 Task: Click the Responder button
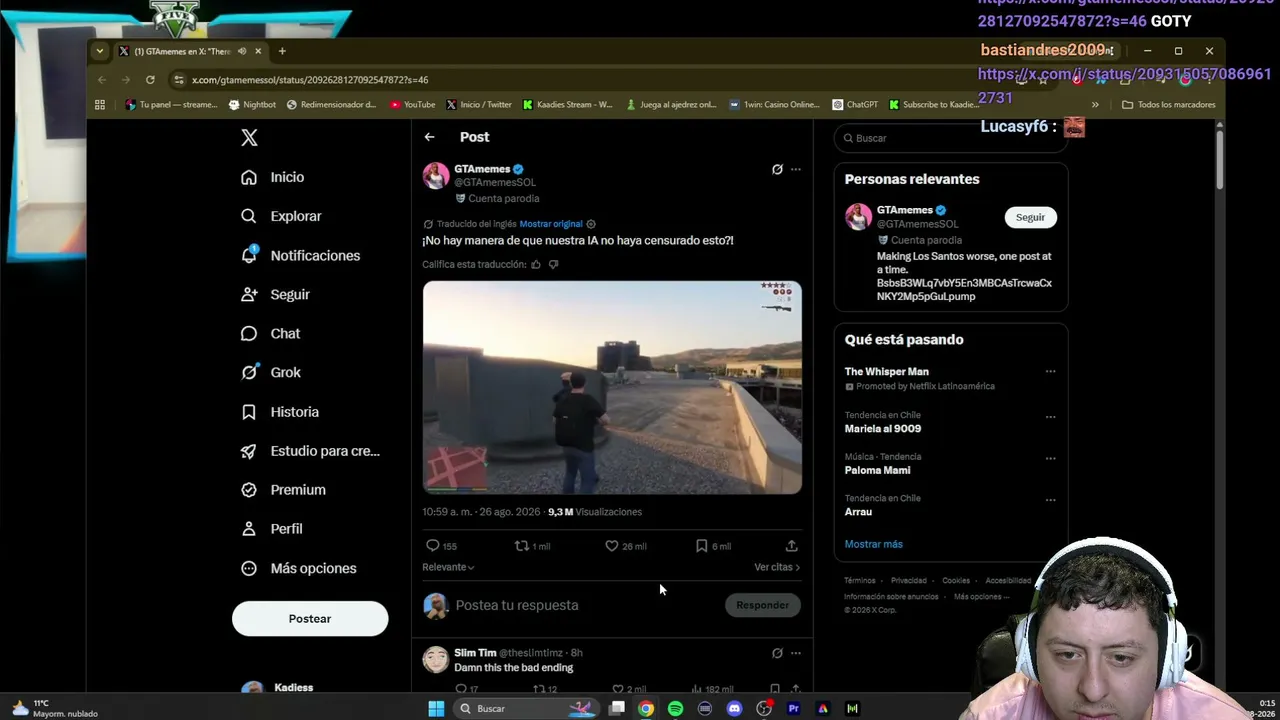tap(762, 605)
